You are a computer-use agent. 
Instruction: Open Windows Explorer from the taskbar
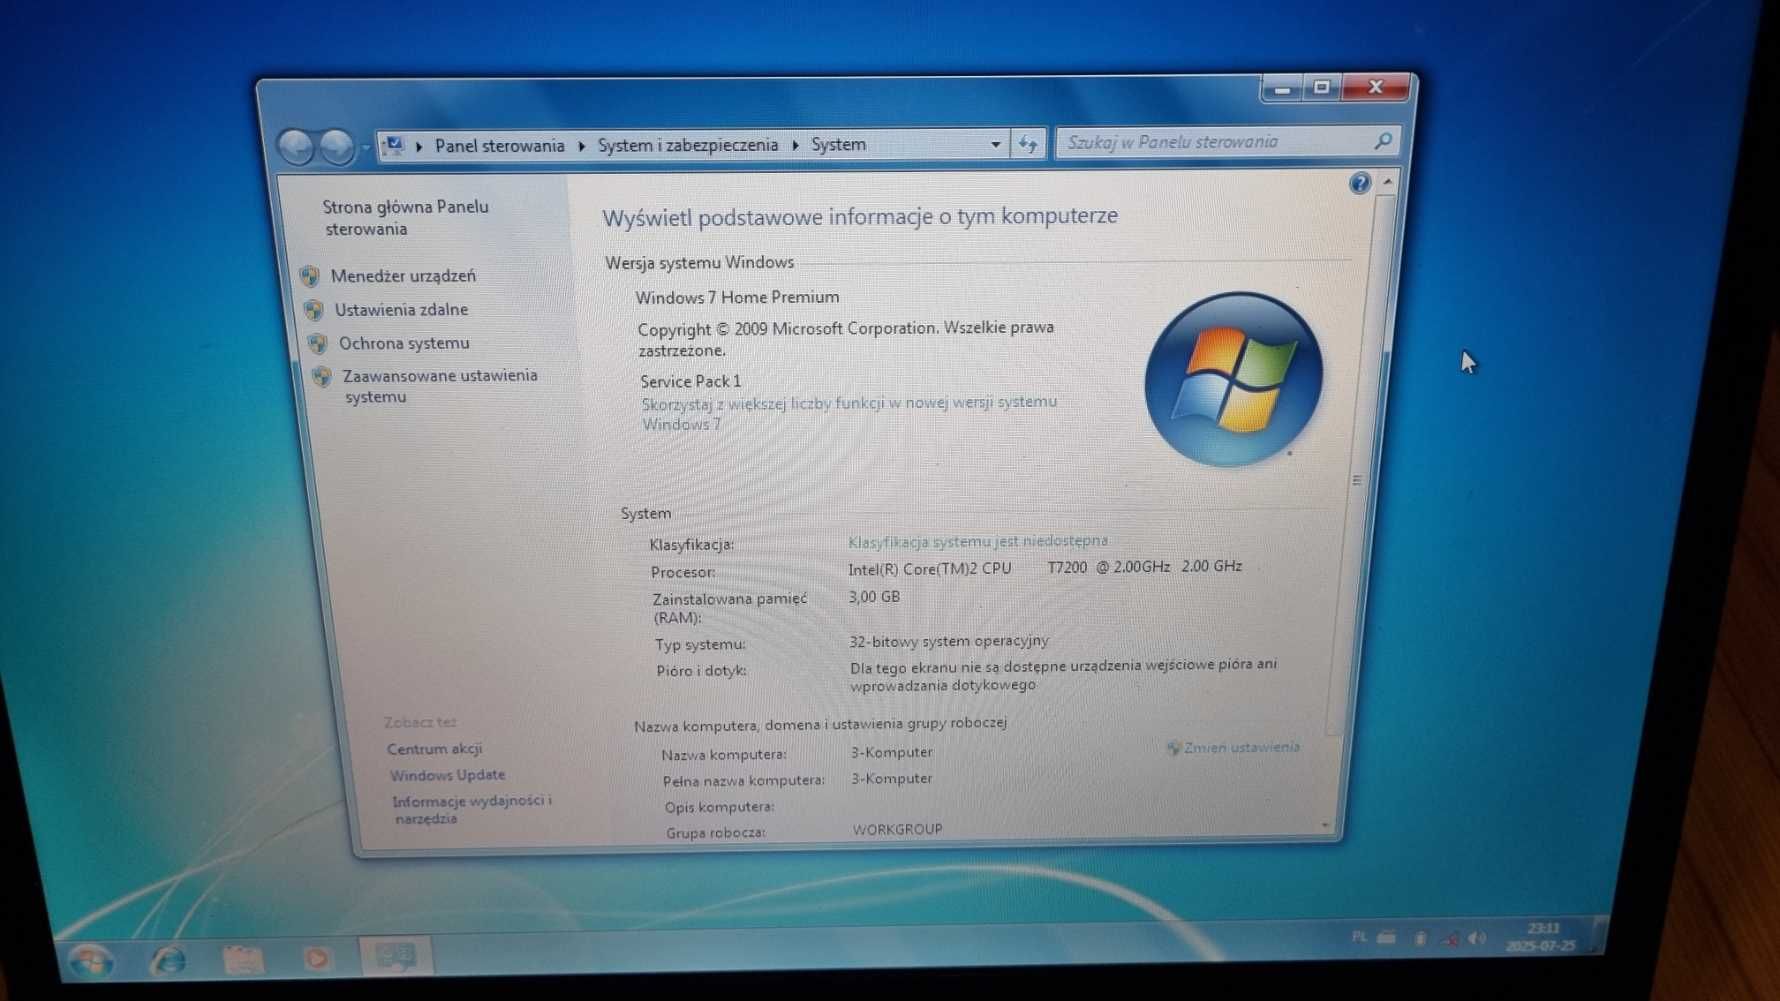242,959
